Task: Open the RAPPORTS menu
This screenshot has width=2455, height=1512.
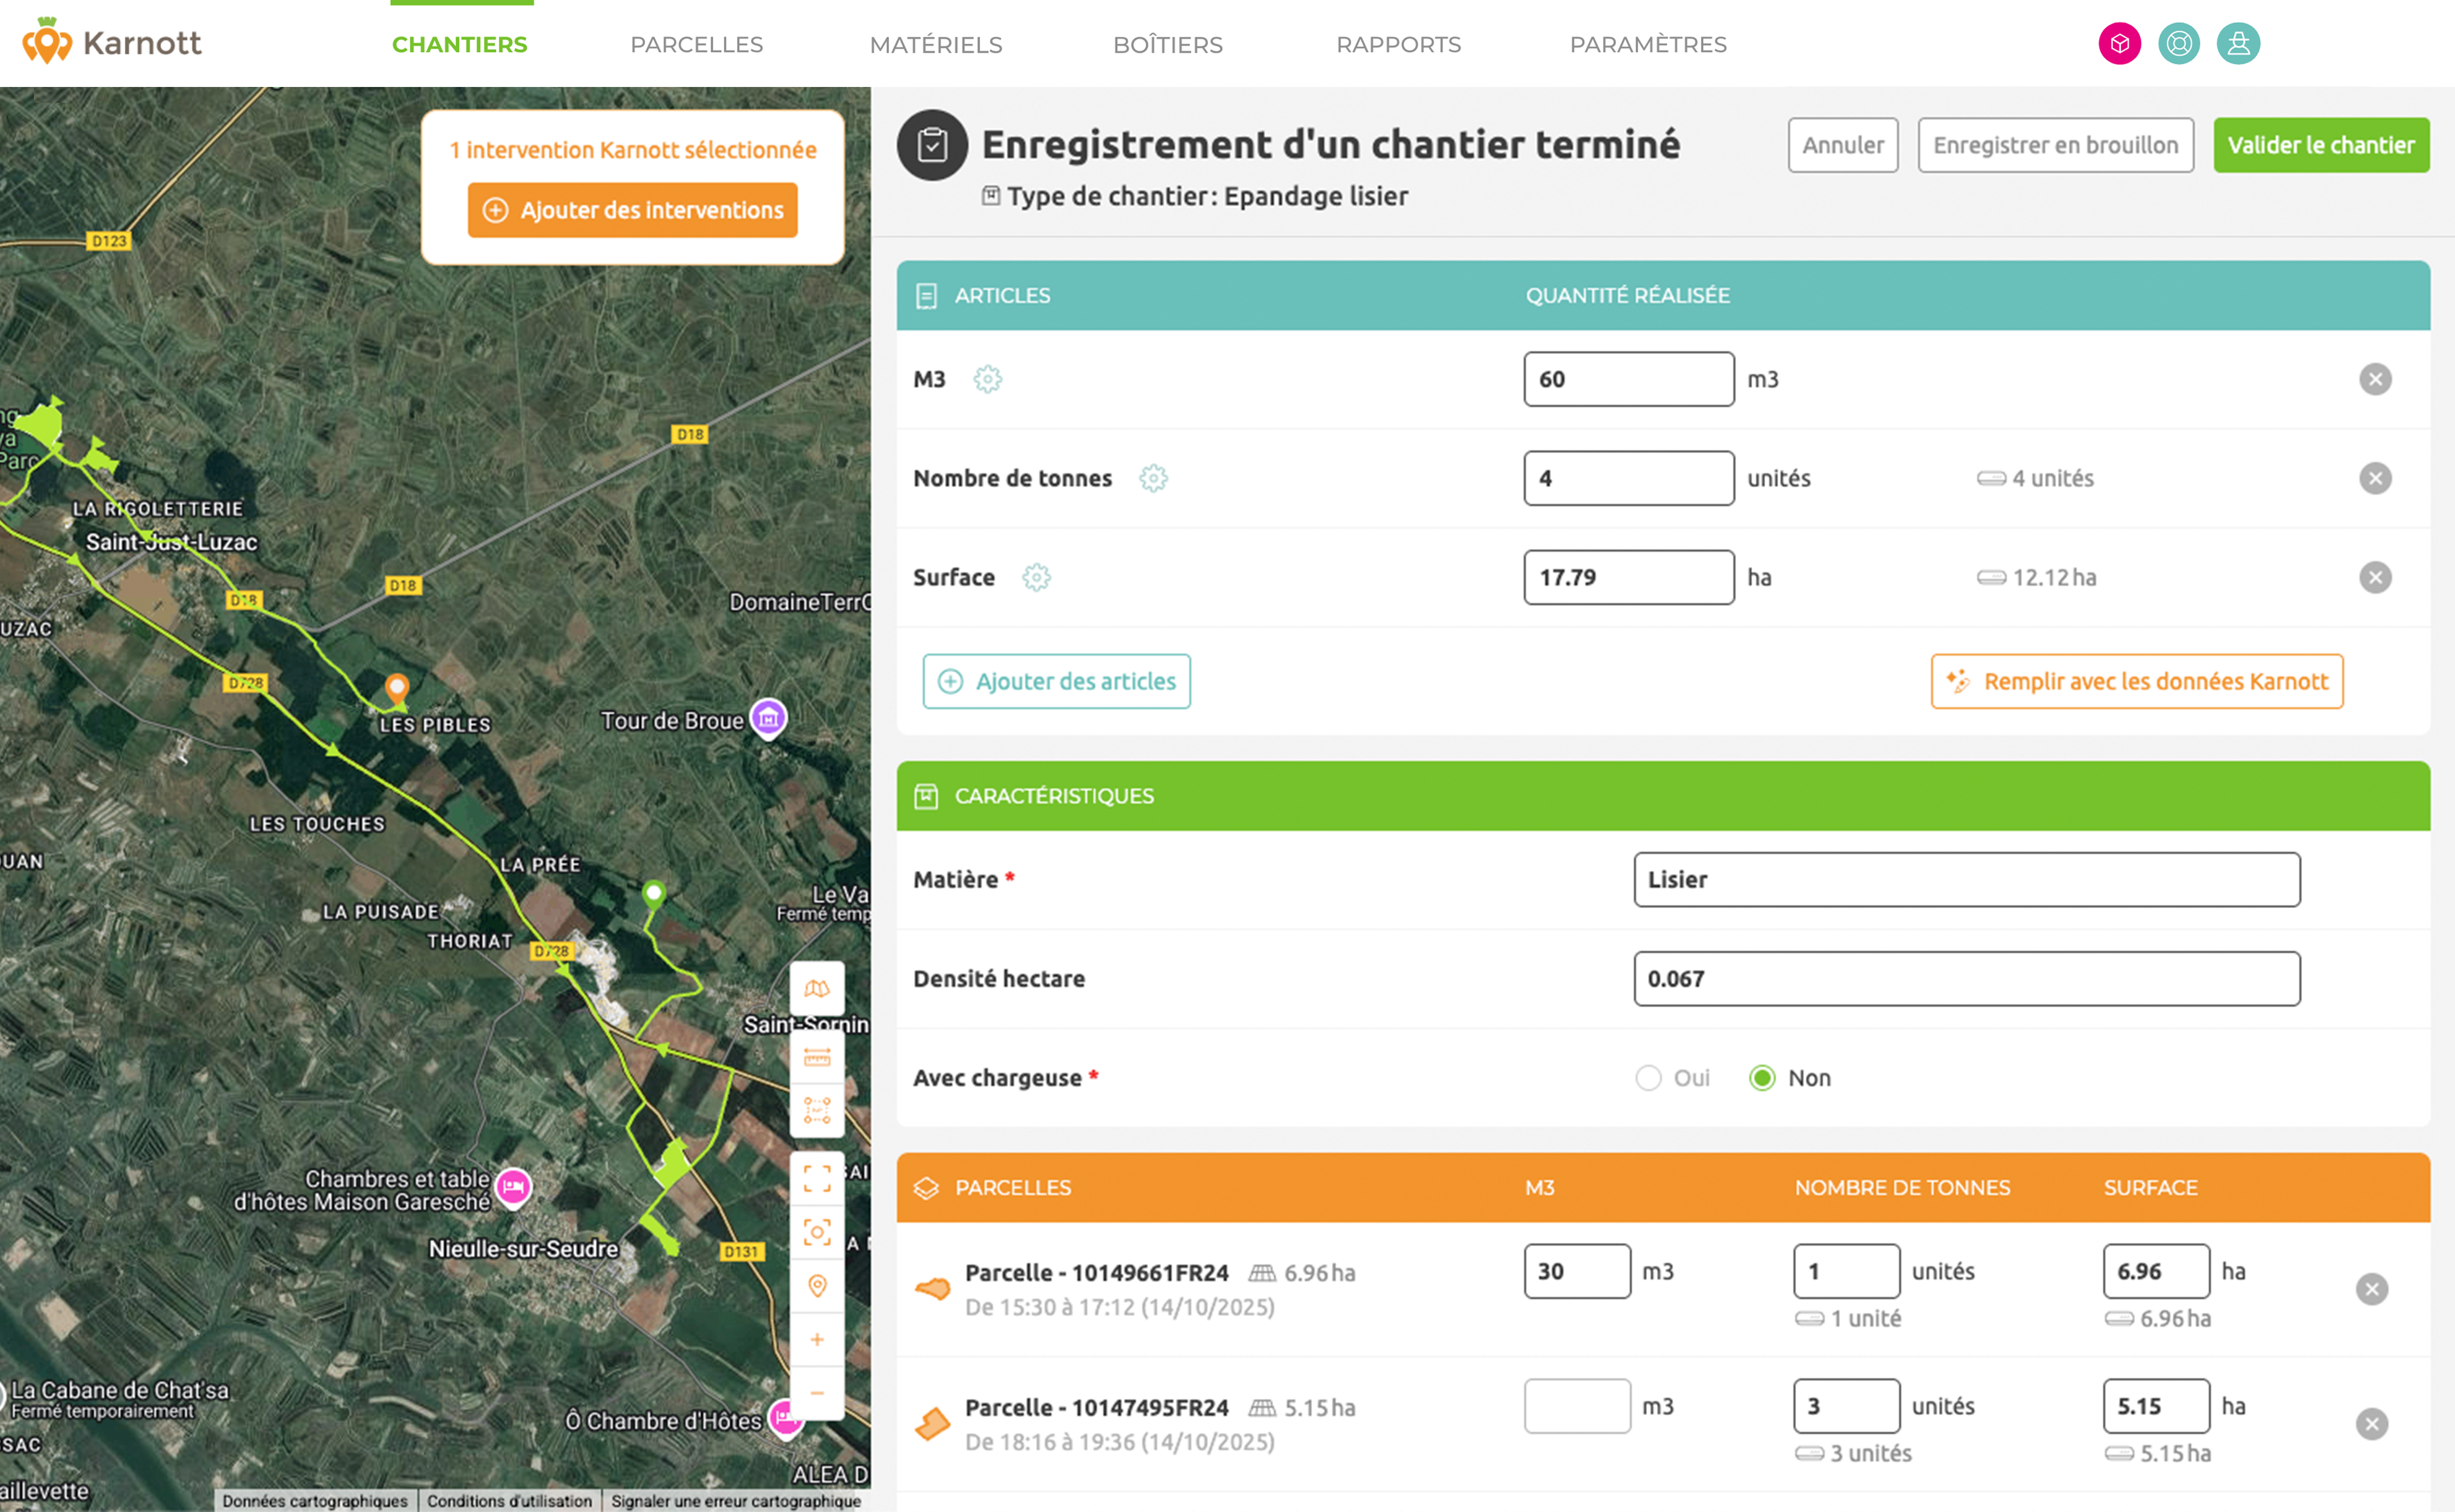Action: (x=1398, y=44)
